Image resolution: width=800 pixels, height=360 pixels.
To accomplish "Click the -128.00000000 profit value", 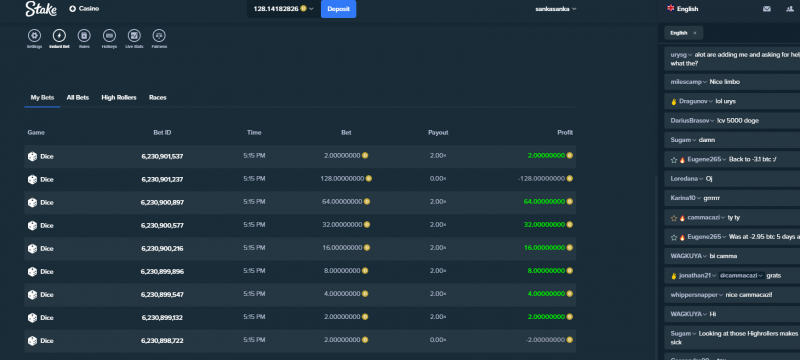I will 541,179.
